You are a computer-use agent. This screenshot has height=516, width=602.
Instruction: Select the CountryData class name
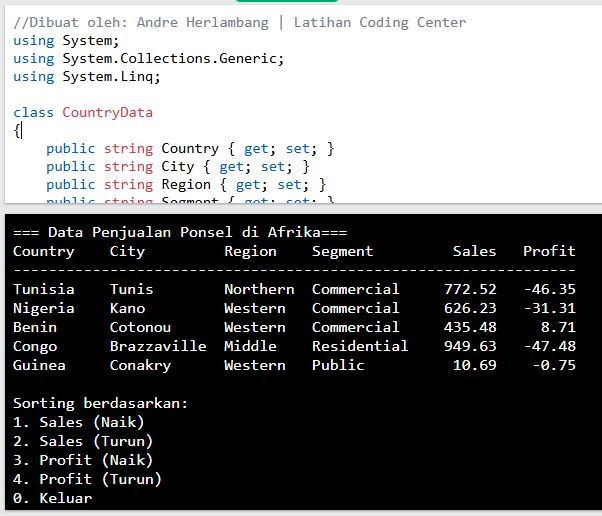[108, 112]
